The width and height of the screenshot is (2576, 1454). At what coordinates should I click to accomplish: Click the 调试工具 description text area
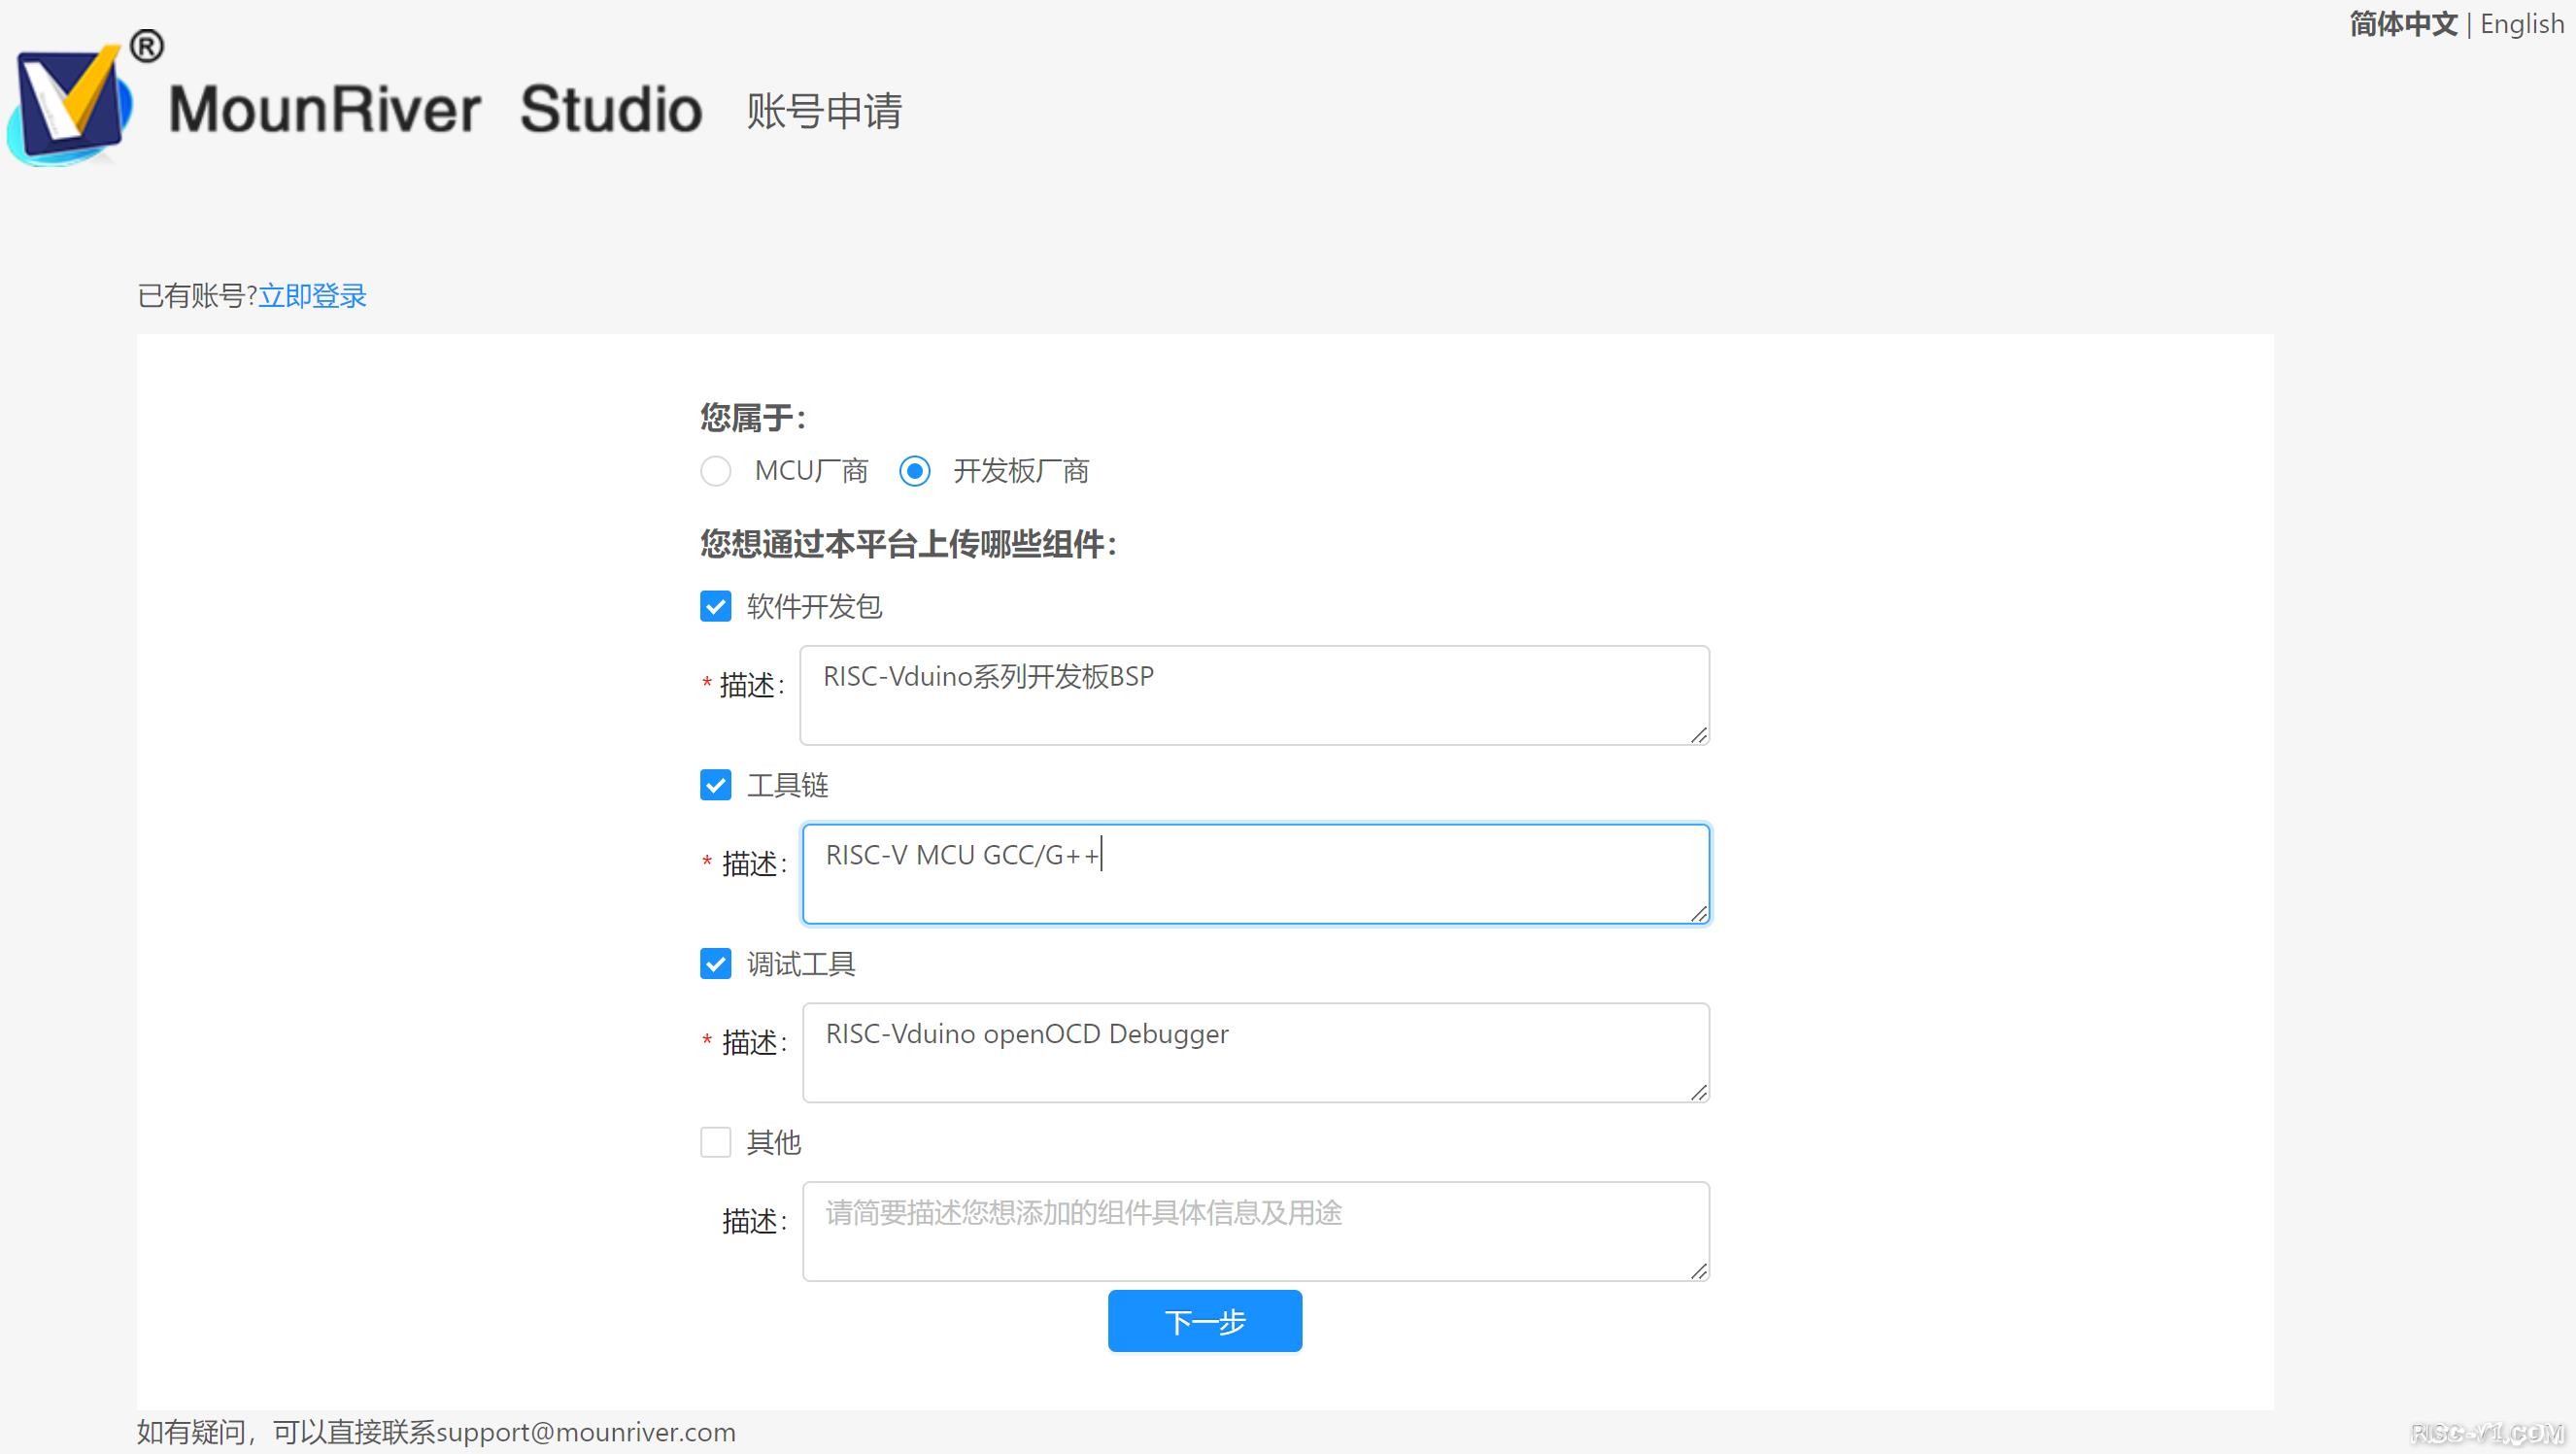pyautogui.click(x=1255, y=1053)
